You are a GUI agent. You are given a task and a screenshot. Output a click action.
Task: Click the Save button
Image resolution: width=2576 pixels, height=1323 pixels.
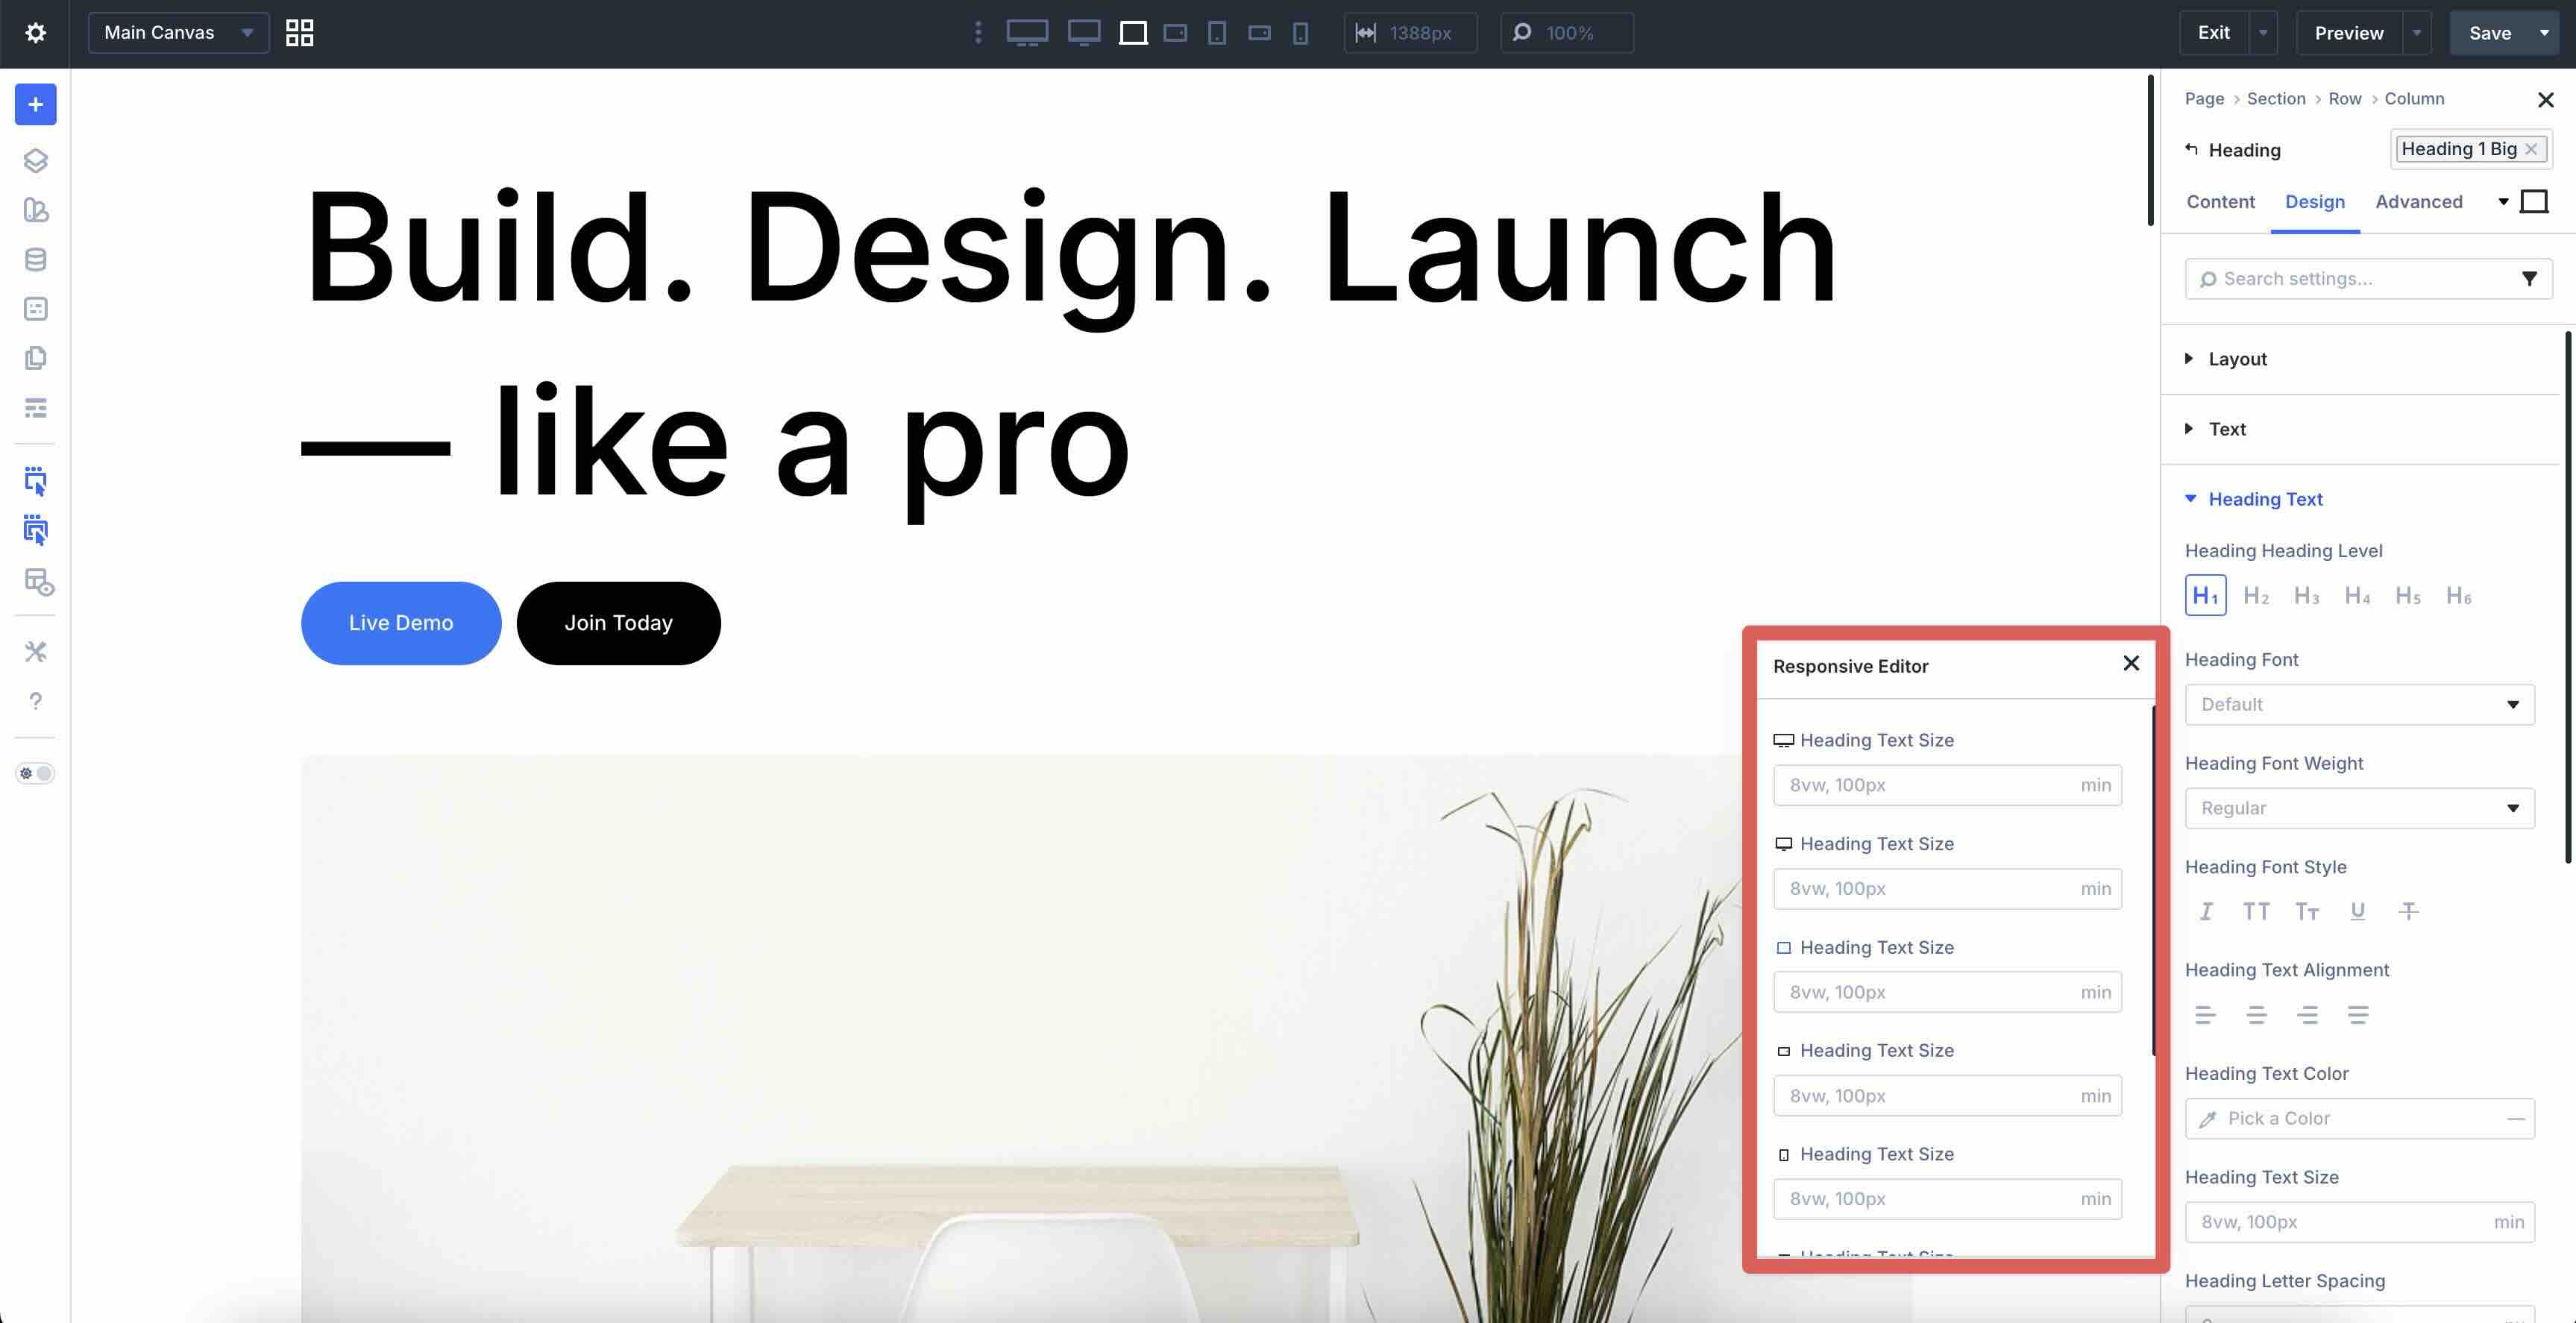coord(2489,32)
